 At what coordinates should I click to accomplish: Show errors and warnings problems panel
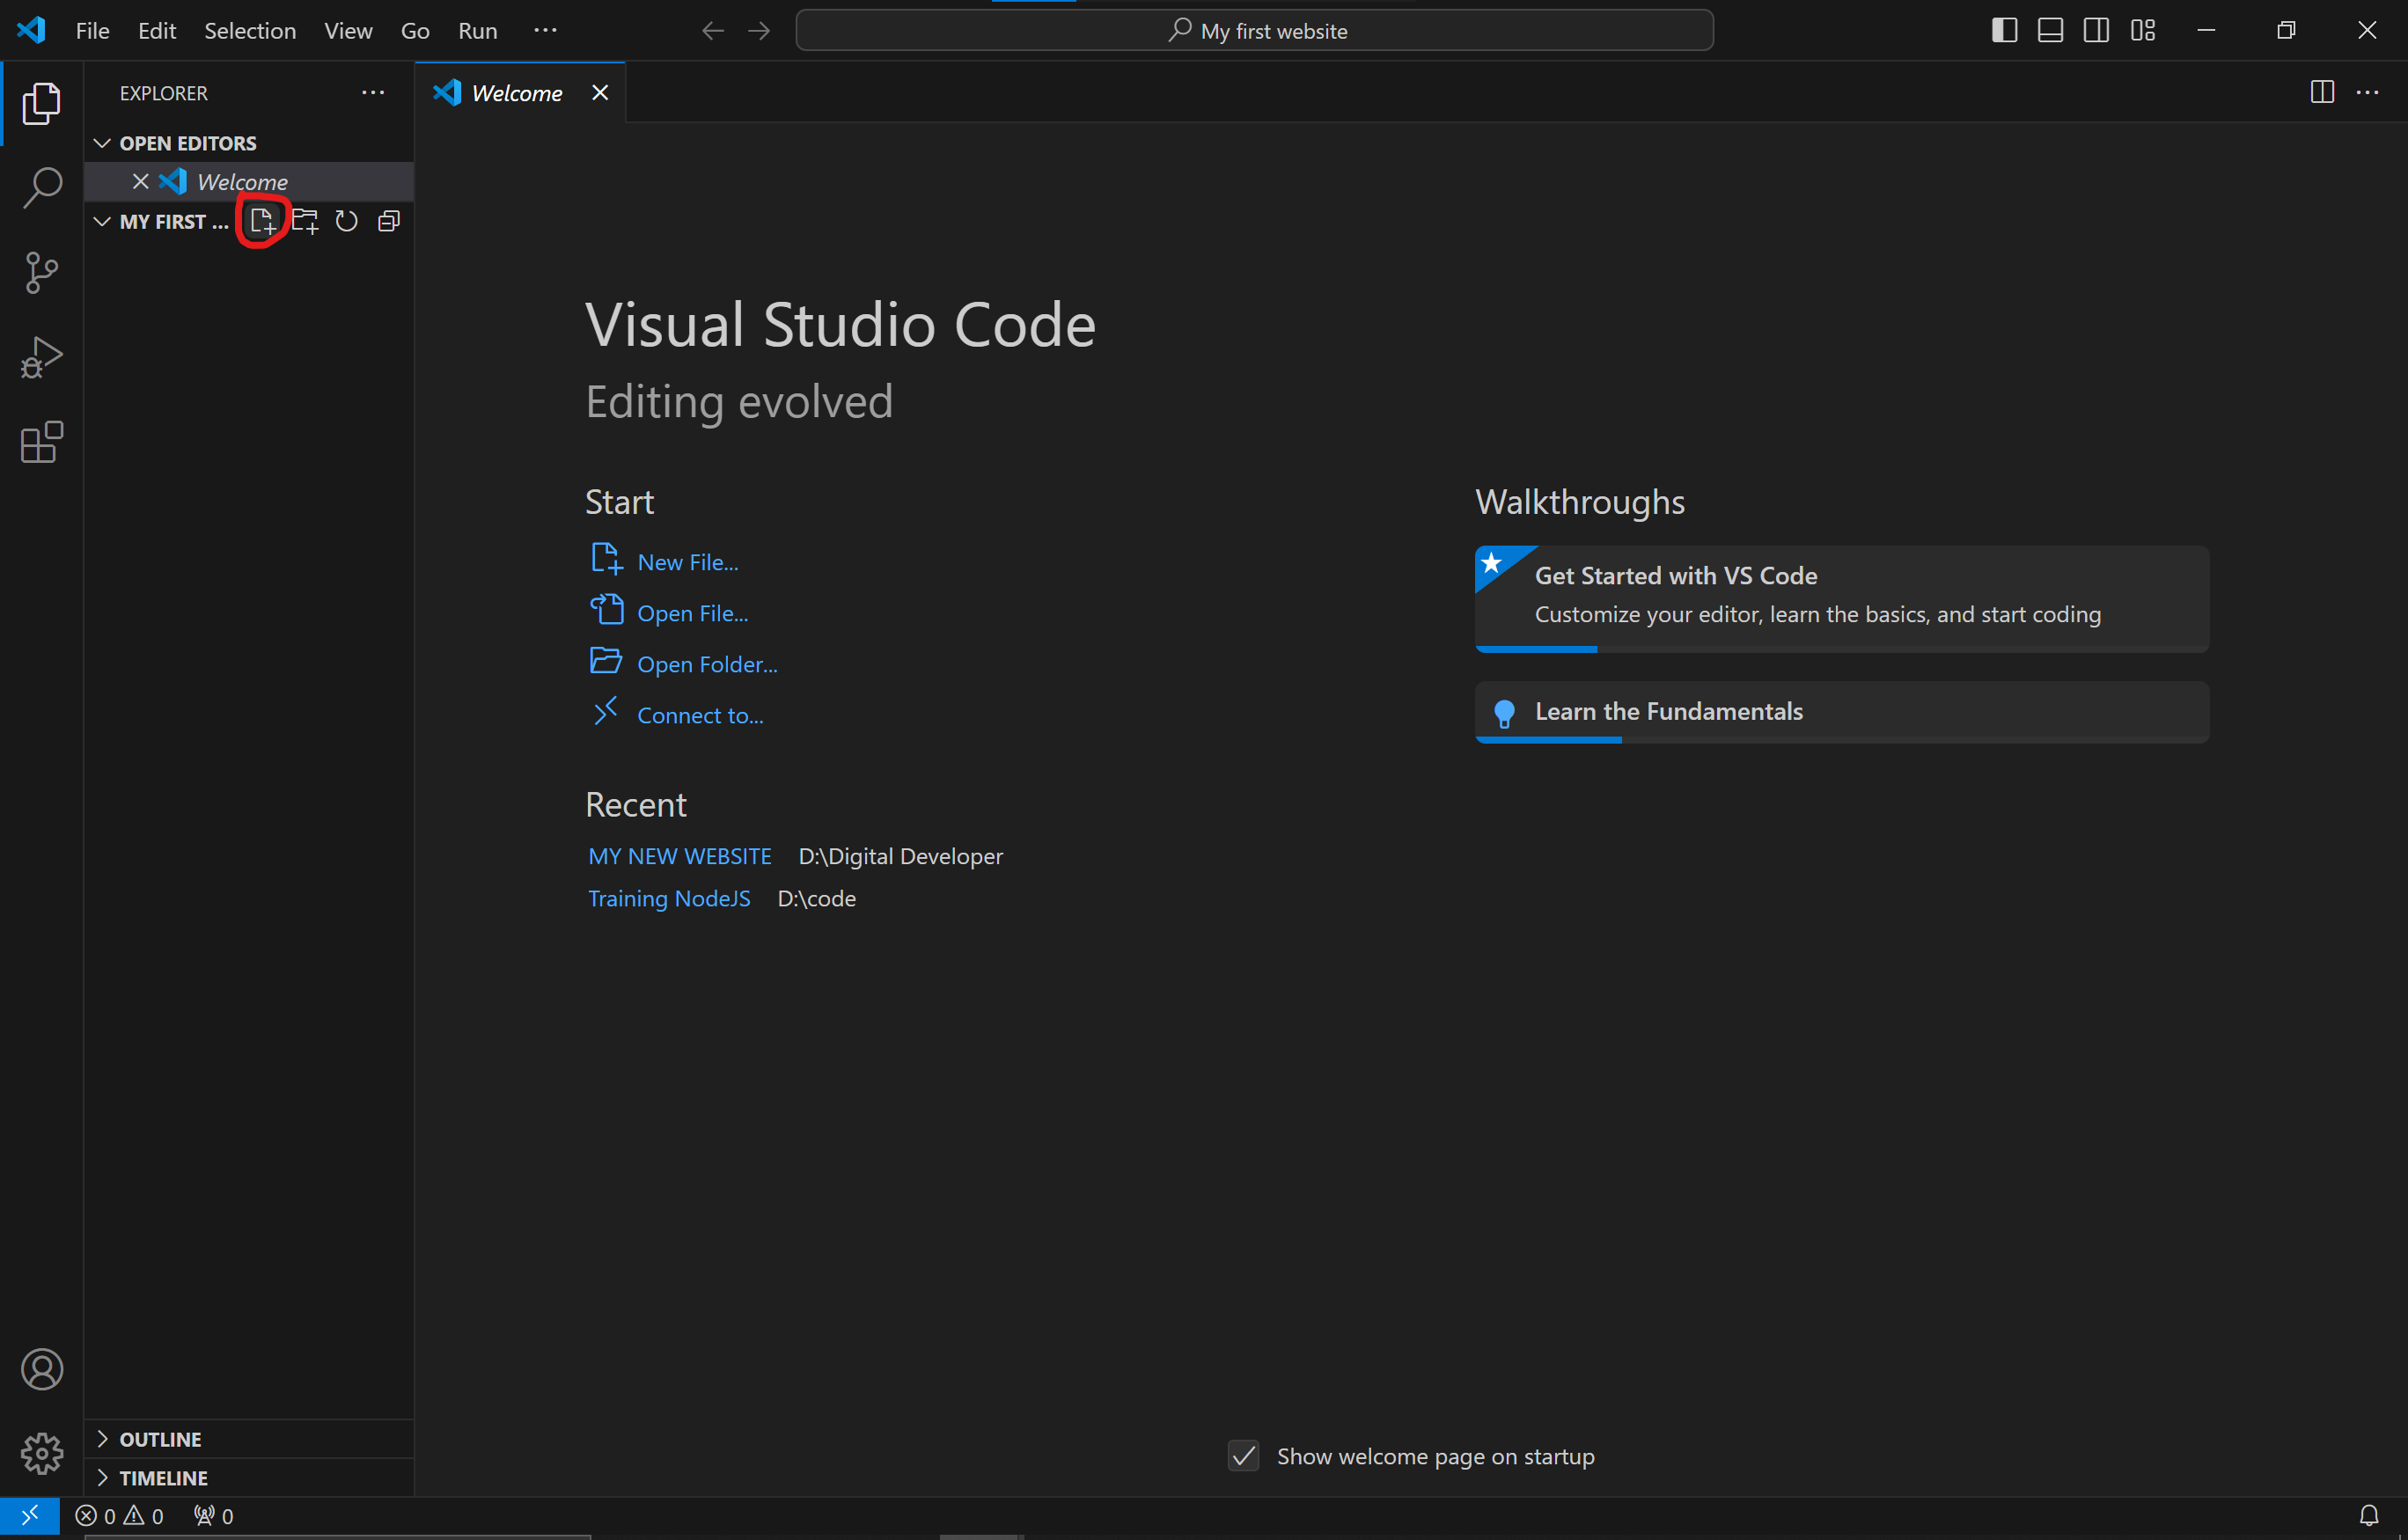tap(119, 1516)
